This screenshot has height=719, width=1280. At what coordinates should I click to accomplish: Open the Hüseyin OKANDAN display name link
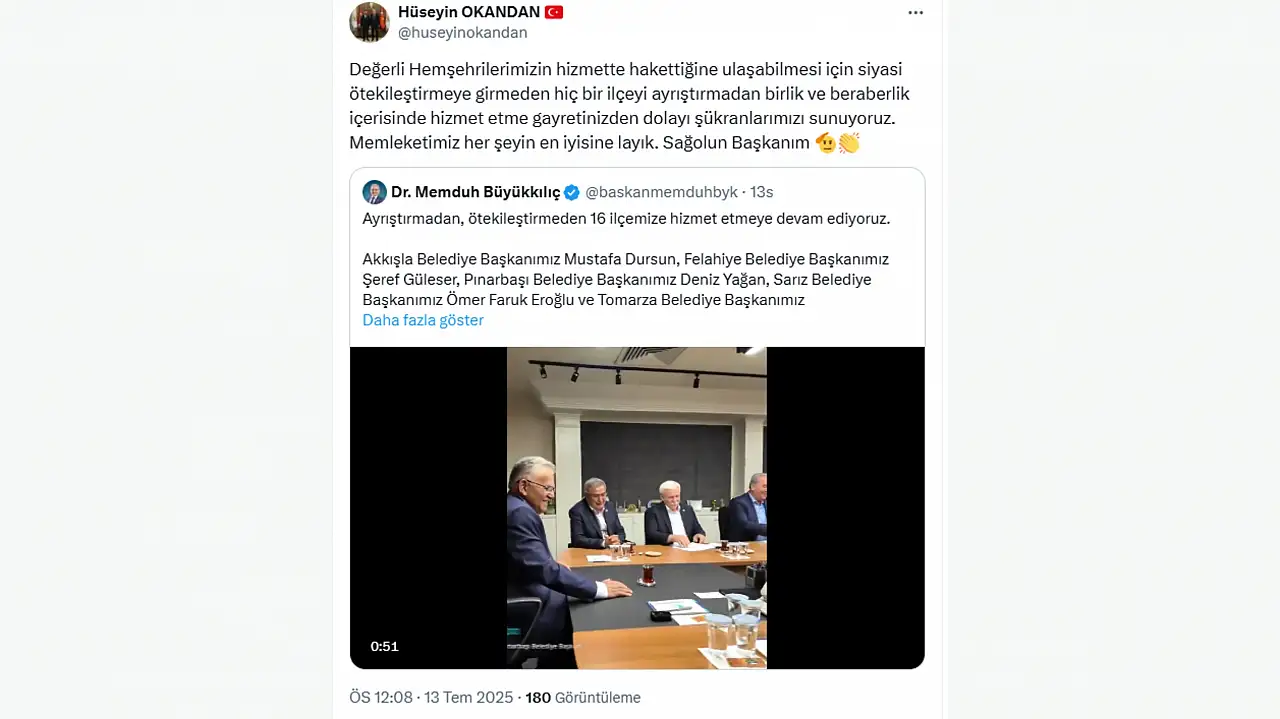(x=469, y=12)
